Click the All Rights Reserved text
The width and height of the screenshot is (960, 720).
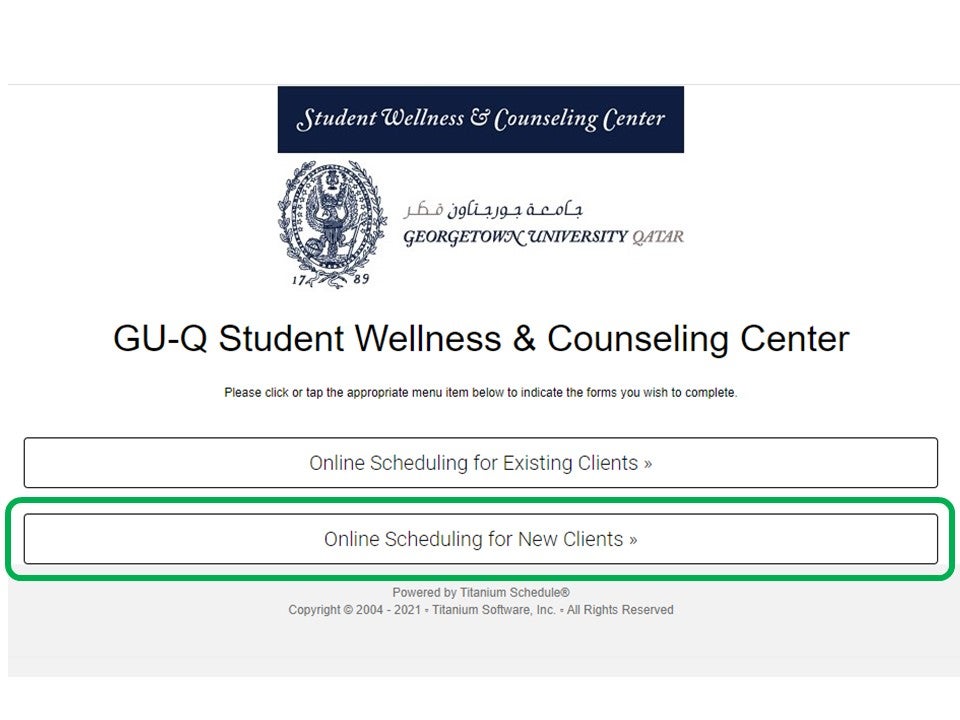coord(620,610)
